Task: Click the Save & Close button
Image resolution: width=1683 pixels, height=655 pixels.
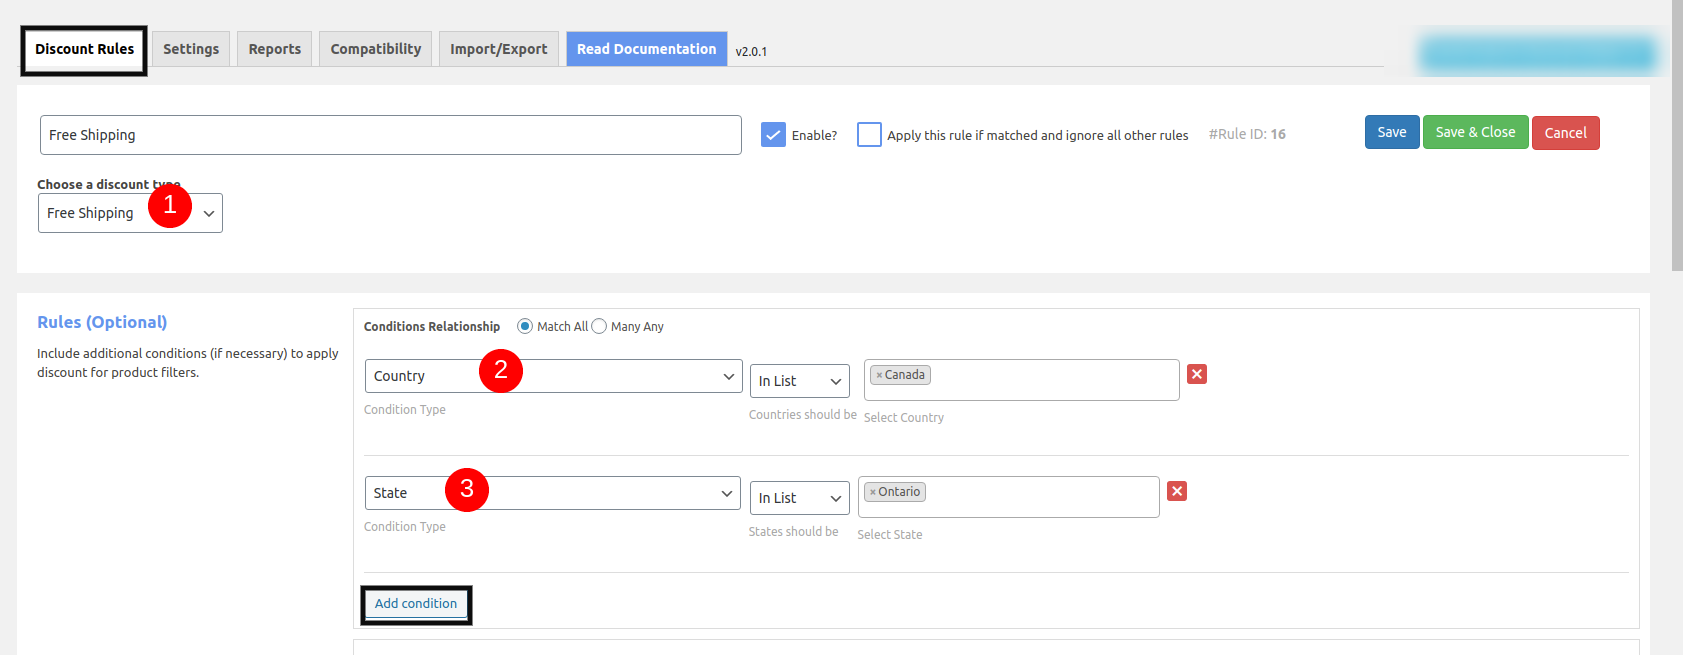Action: 1475,132
